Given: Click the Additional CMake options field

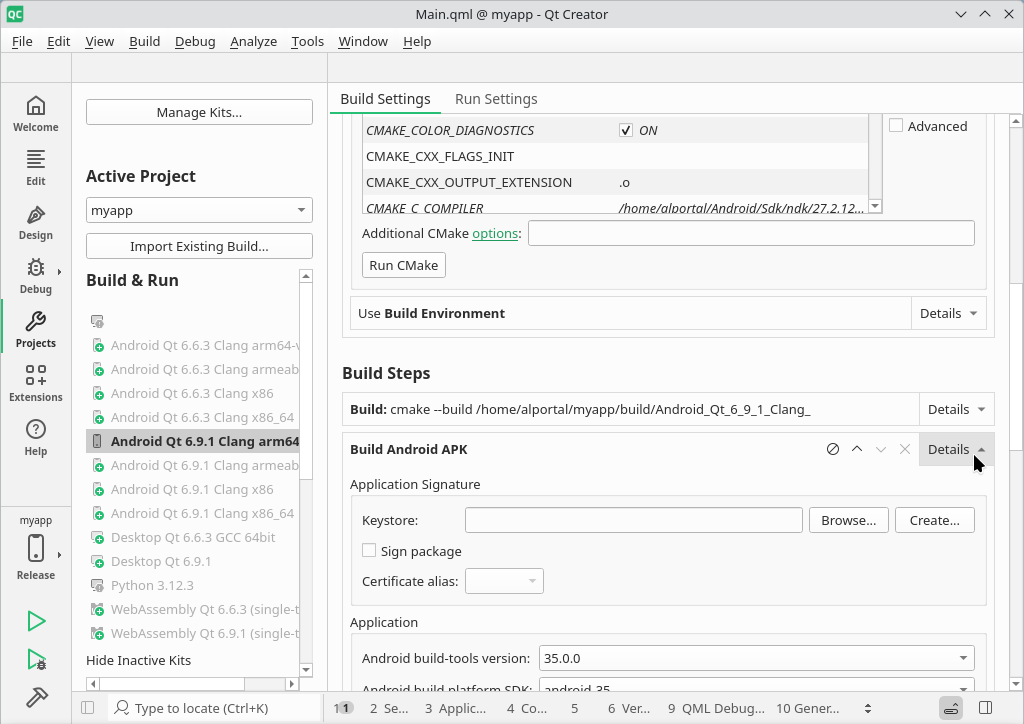Looking at the screenshot, I should (751, 233).
